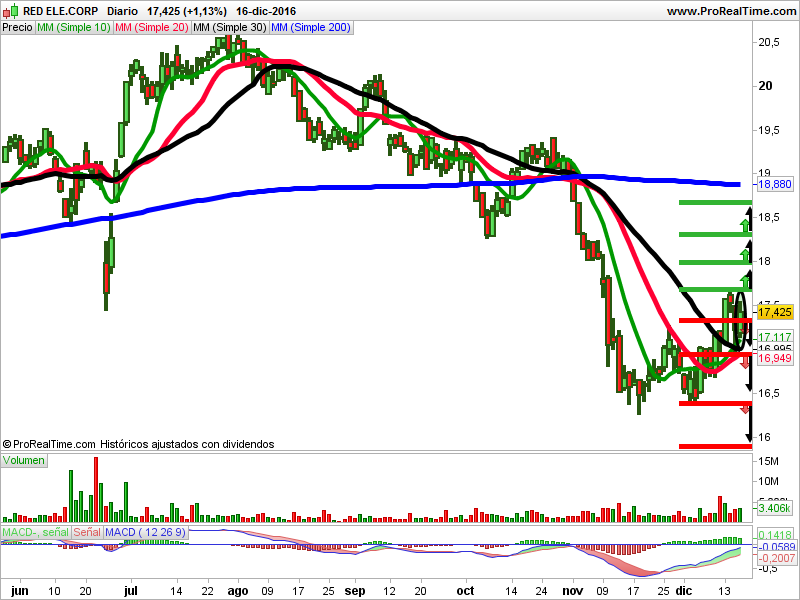Screen dimensions: 800x600
Task: Click the © ProRealTime.com copyright link
Action: pyautogui.click(x=48, y=443)
